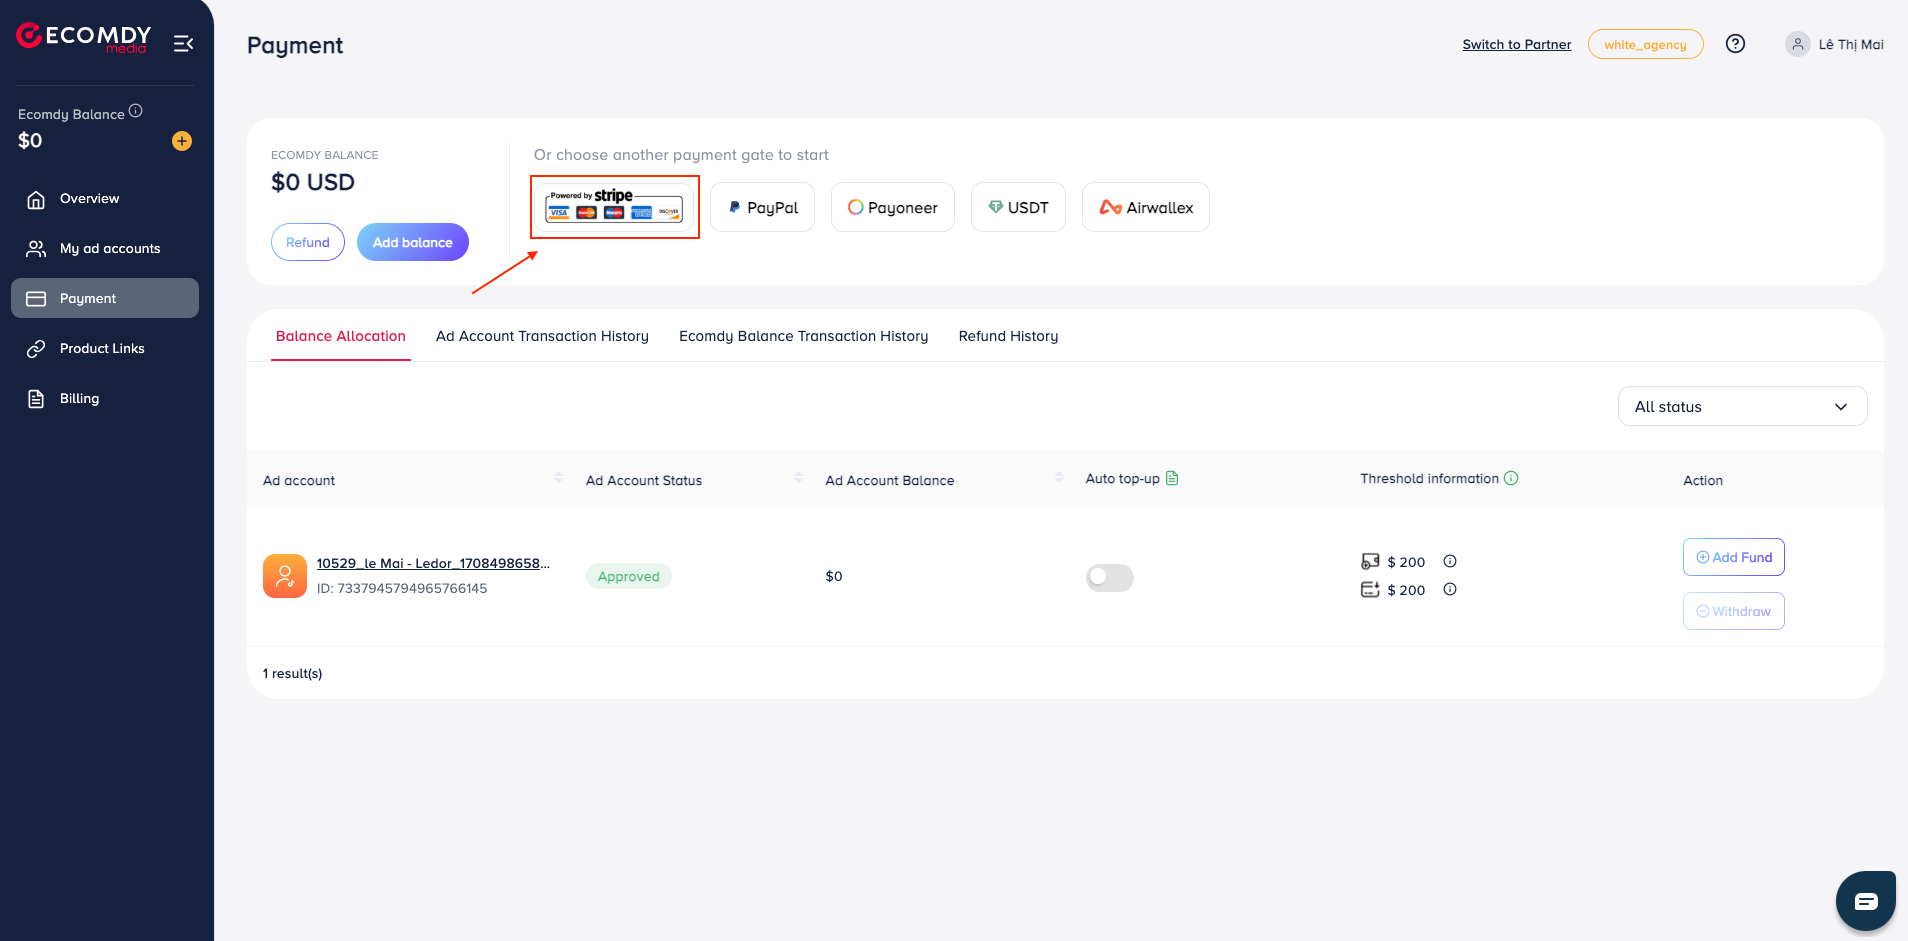1908x941 pixels.
Task: Go to My ad accounts
Action: click(x=105, y=249)
